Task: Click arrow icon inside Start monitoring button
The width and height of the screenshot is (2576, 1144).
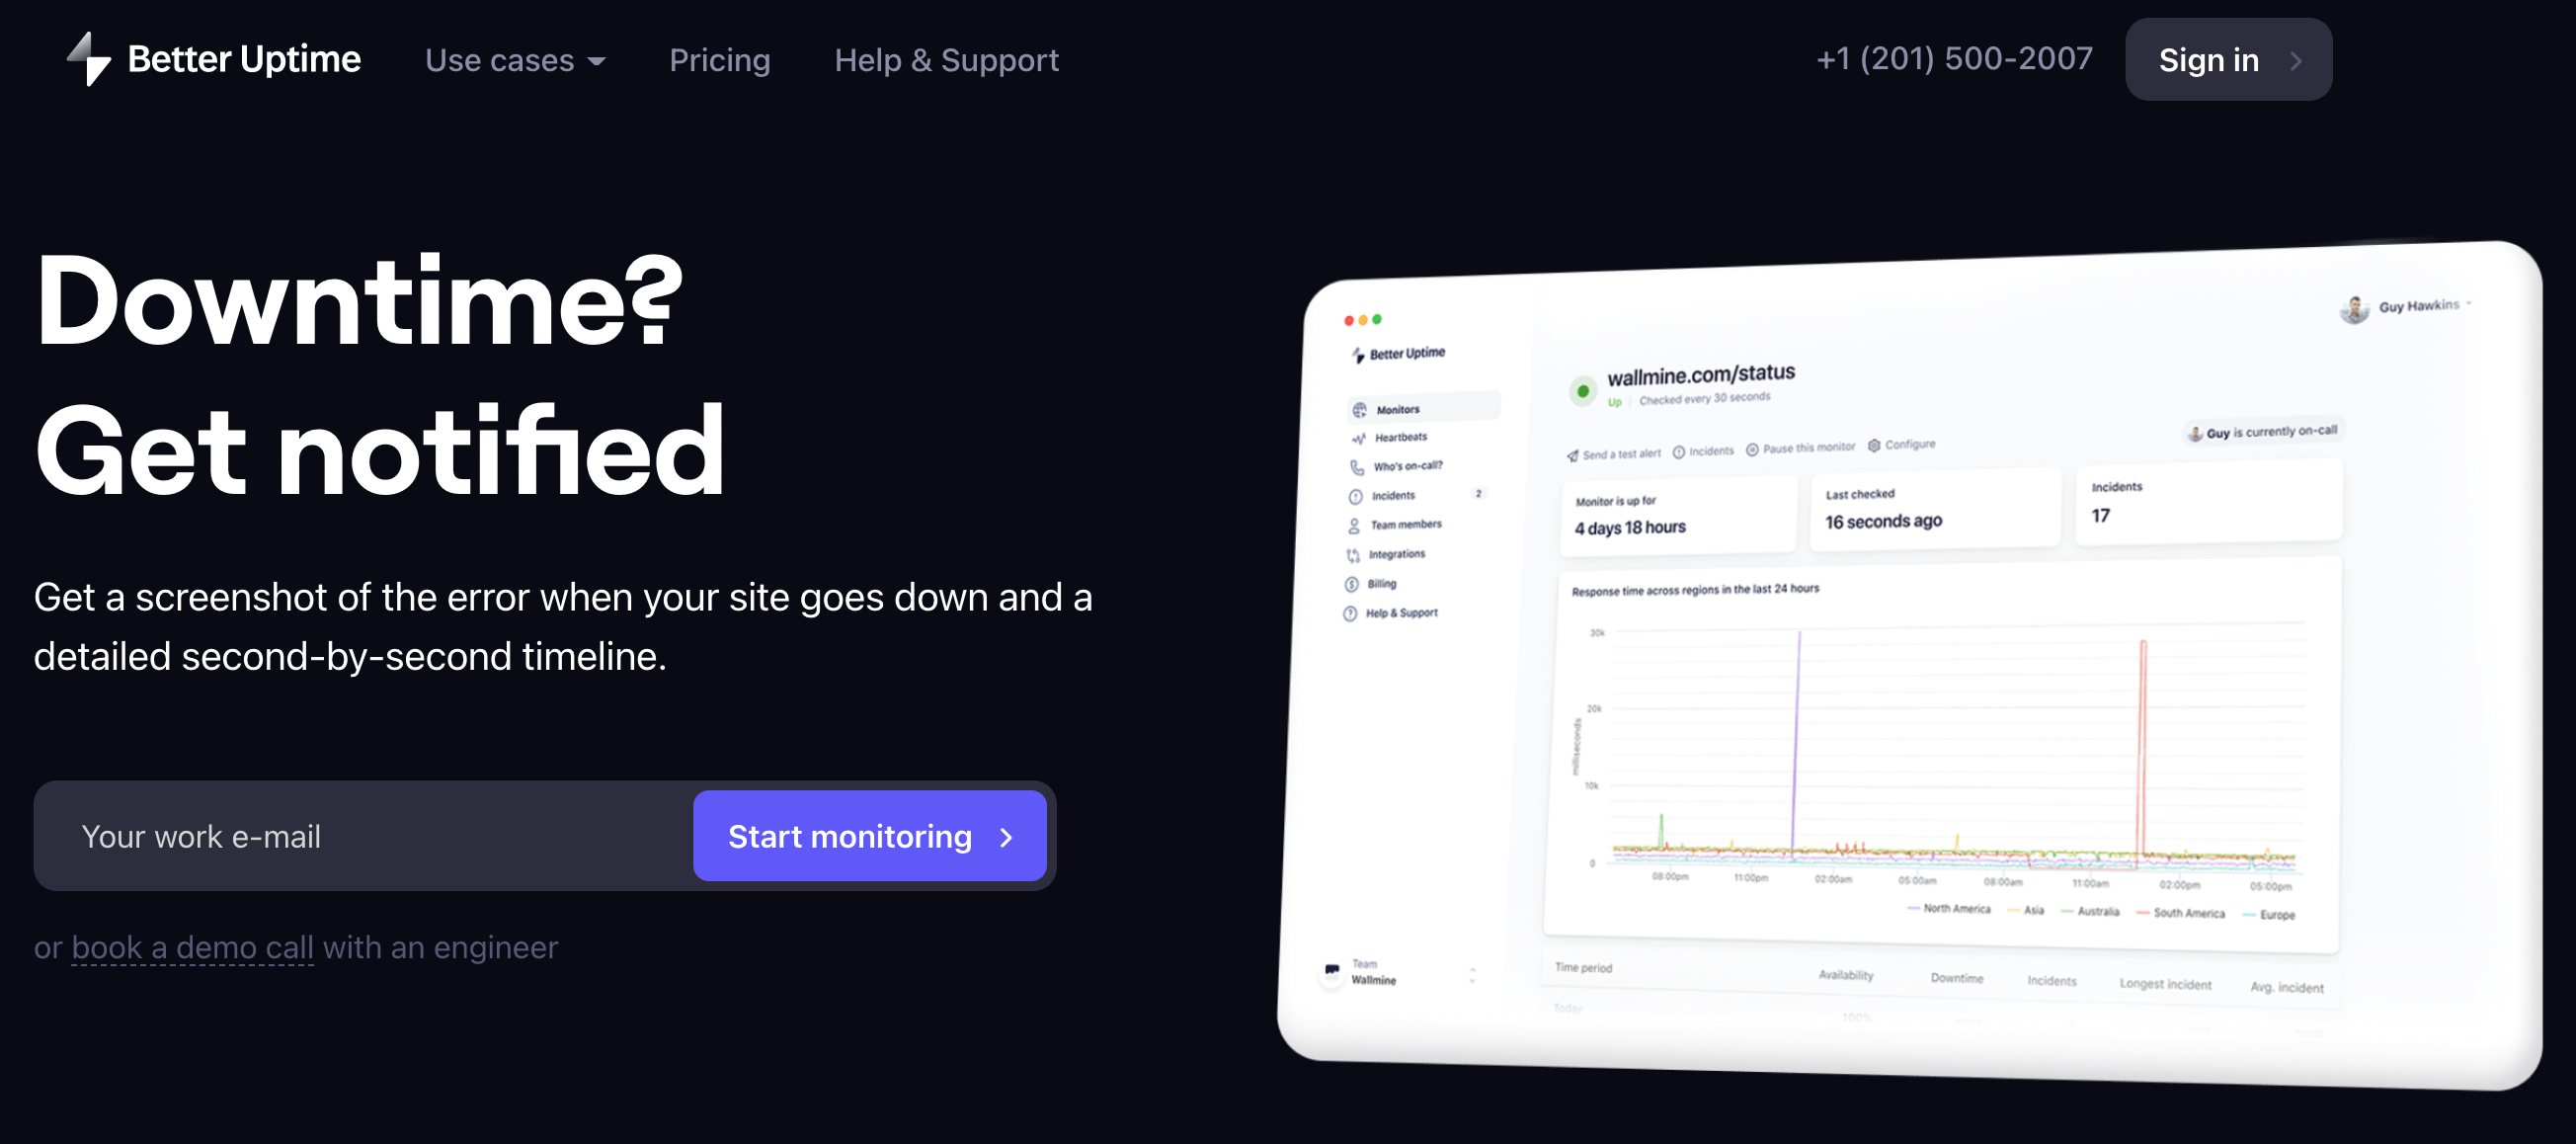Action: (x=1007, y=837)
